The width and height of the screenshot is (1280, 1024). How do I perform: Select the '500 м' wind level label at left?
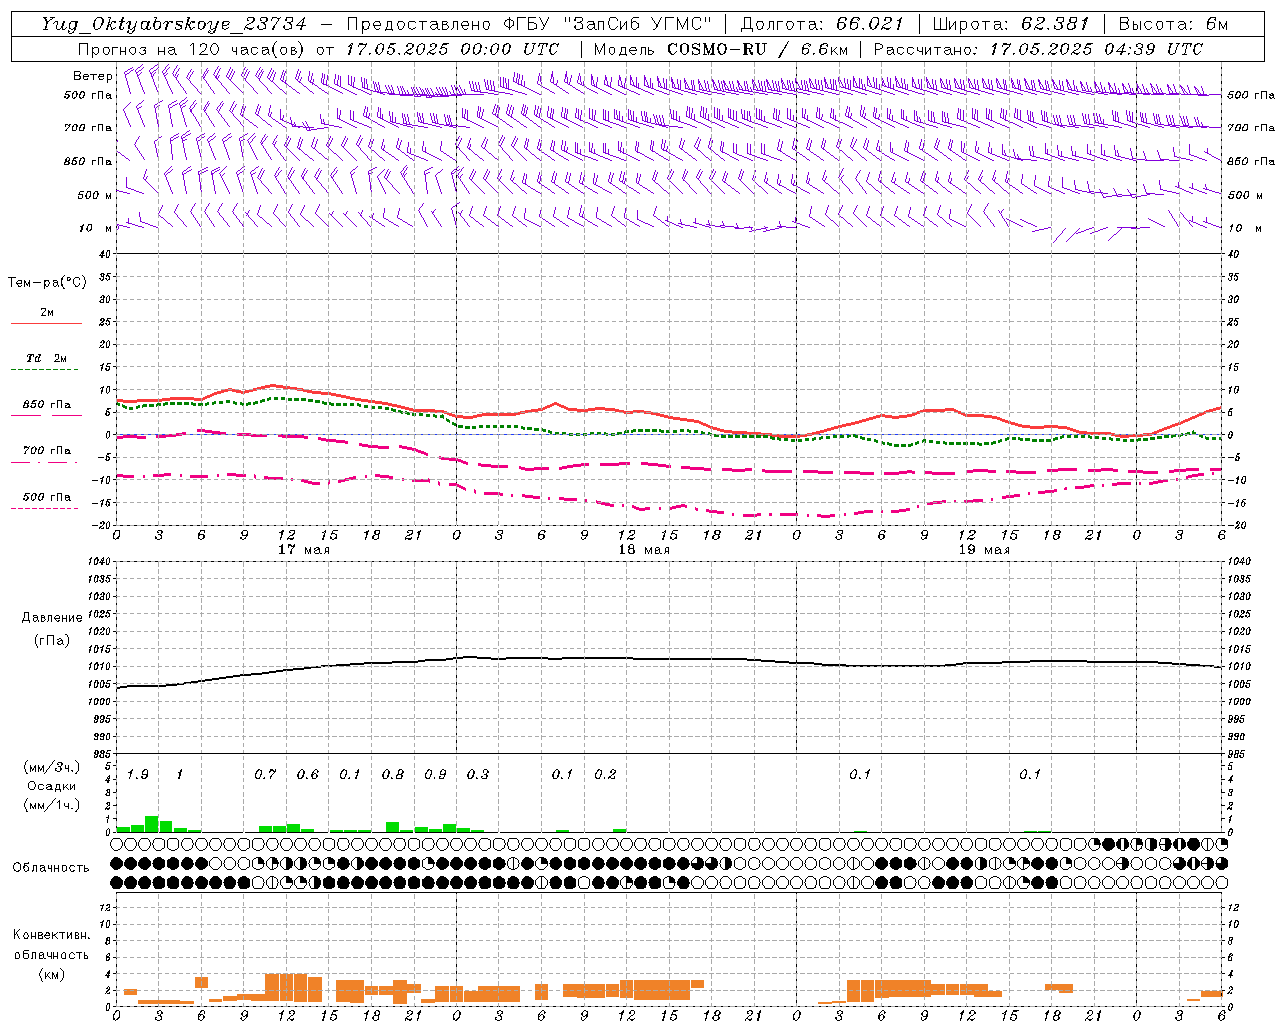point(95,195)
